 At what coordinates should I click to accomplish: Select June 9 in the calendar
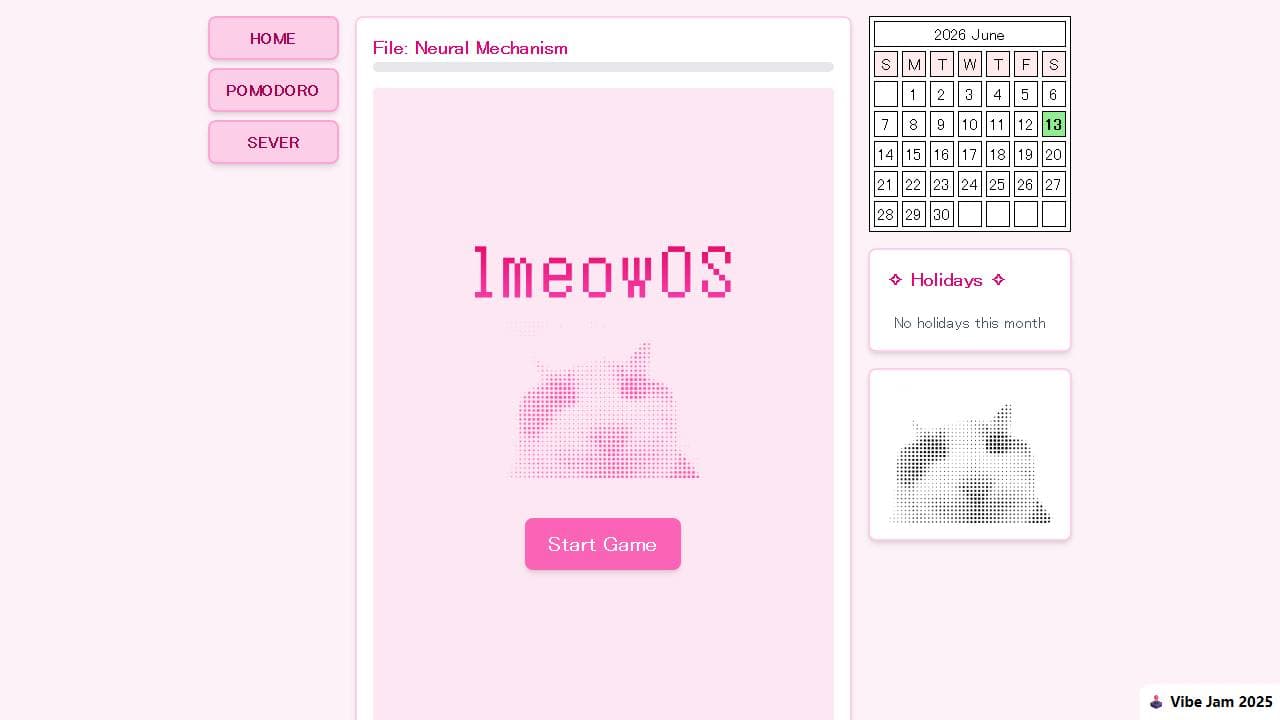tap(942, 124)
